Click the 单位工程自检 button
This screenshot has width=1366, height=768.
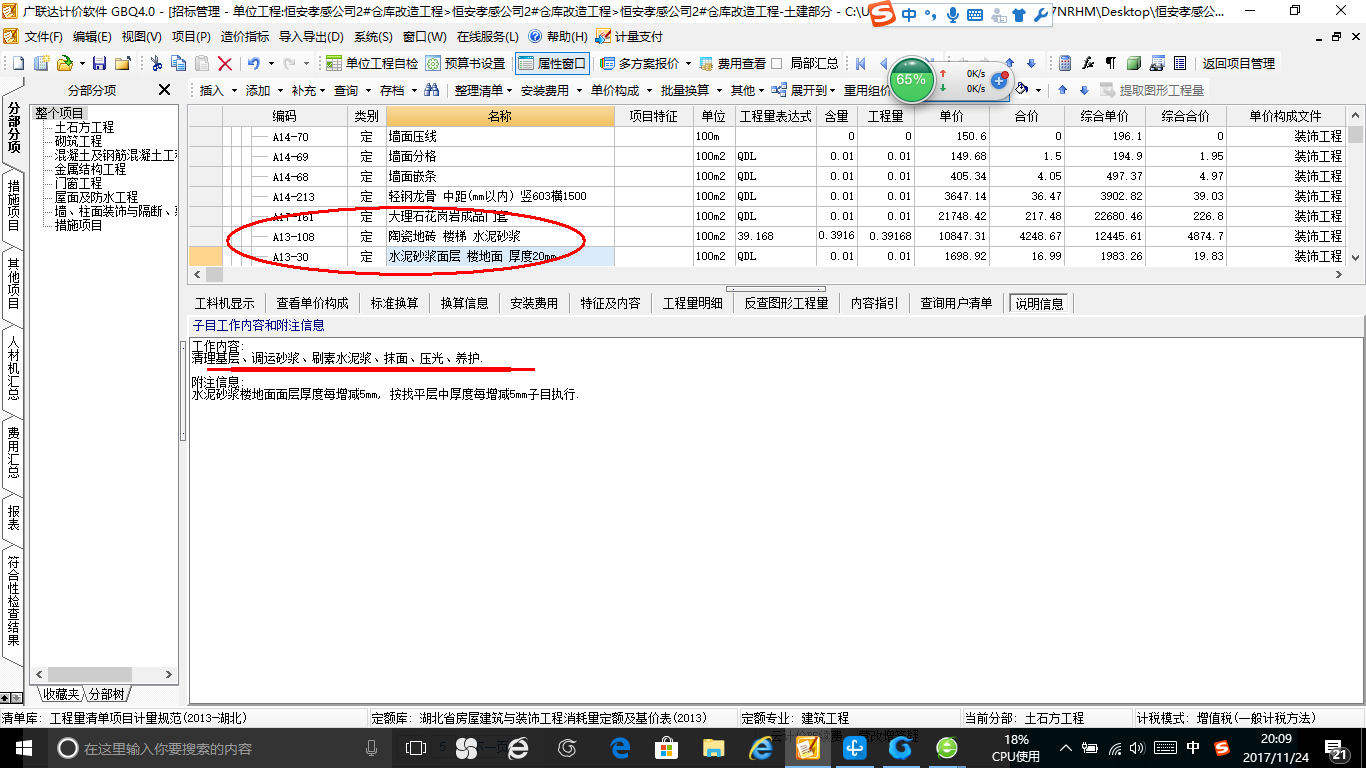[373, 63]
